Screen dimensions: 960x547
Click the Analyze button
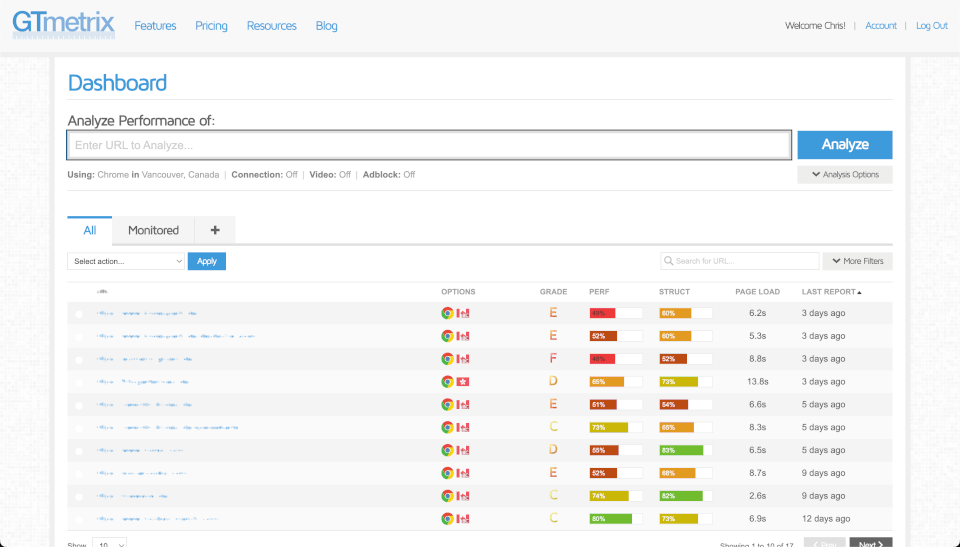(845, 145)
